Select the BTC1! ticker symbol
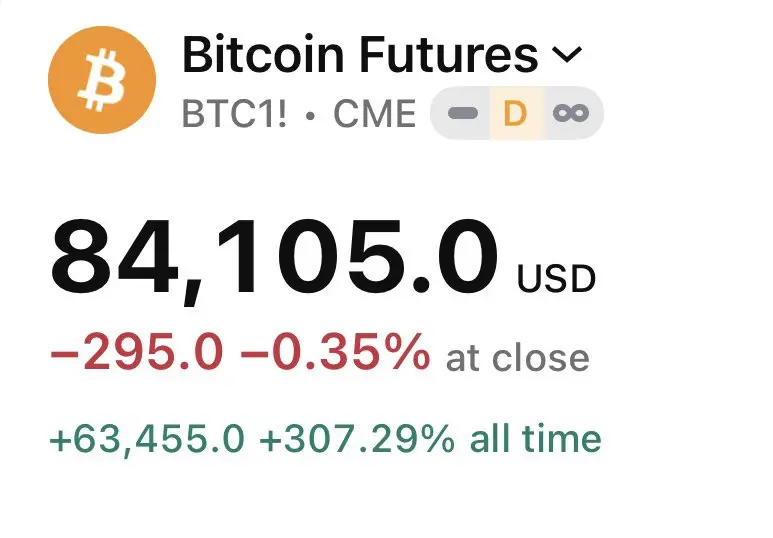This screenshot has width=773, height=538. 235,113
